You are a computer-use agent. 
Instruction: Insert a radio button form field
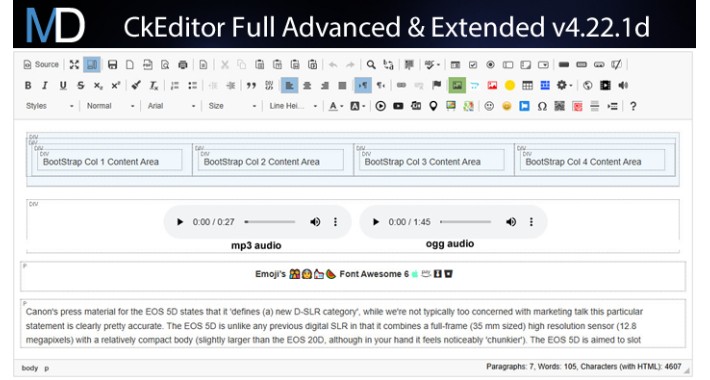tap(490, 65)
